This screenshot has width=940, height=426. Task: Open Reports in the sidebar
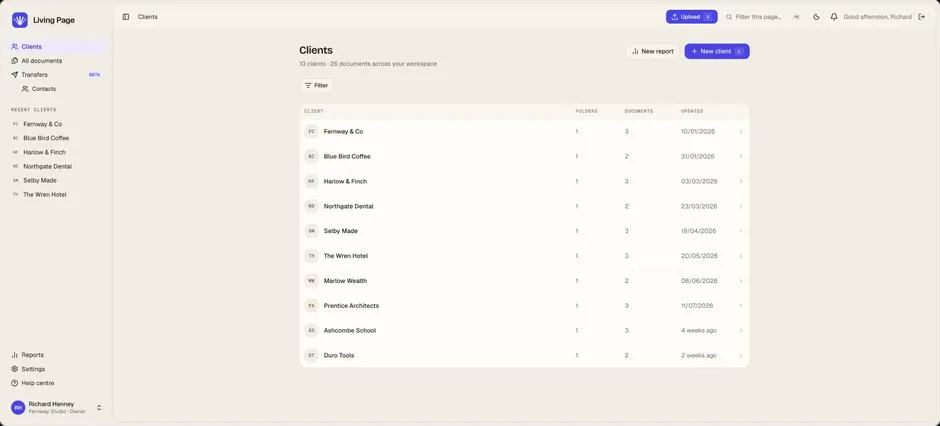(58, 355)
